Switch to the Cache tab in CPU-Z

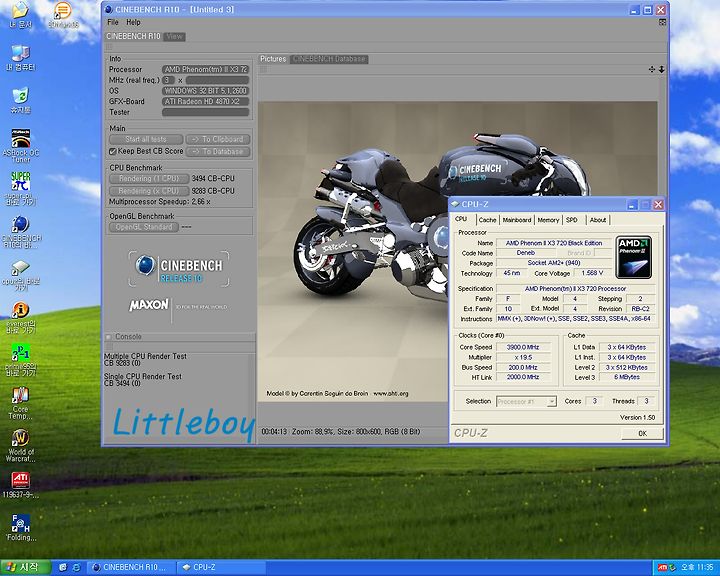point(487,220)
